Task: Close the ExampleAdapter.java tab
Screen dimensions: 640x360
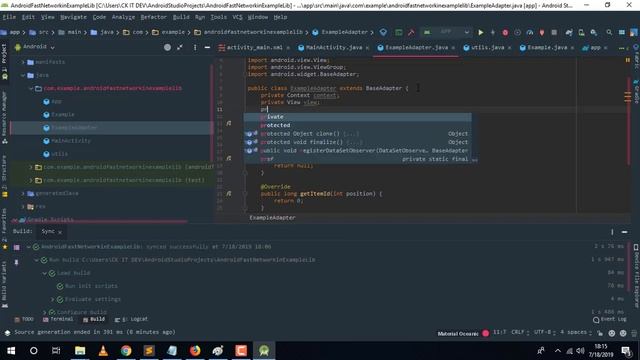Action: [453, 48]
